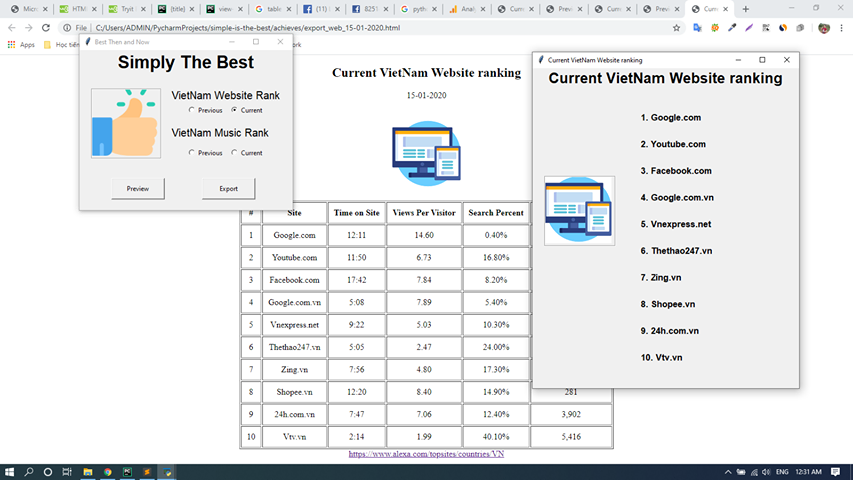Viewport: 853px width, 480px height.
Task: Open the Python app on the taskbar
Action: [x=167, y=472]
